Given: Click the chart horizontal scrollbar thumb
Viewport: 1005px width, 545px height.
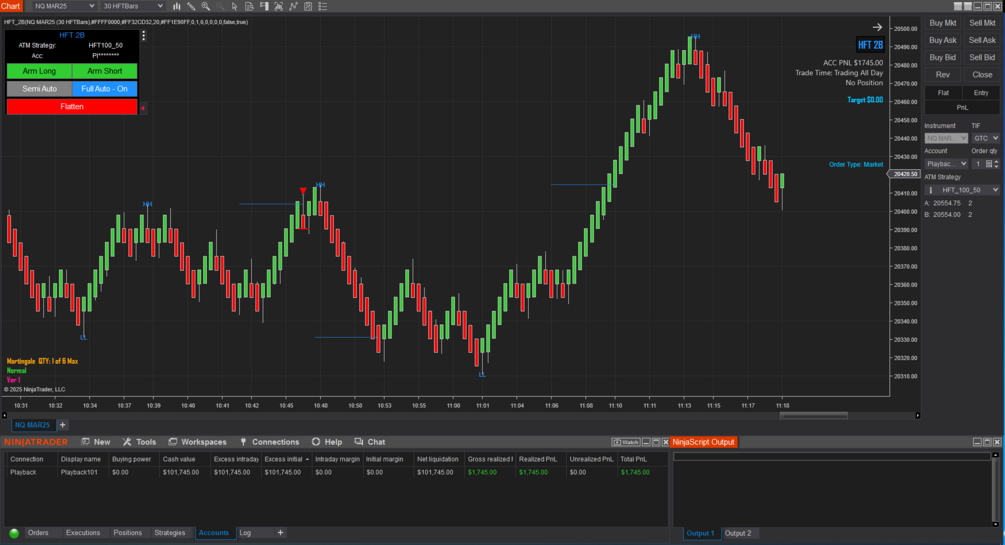Looking at the screenshot, I should (x=813, y=415).
